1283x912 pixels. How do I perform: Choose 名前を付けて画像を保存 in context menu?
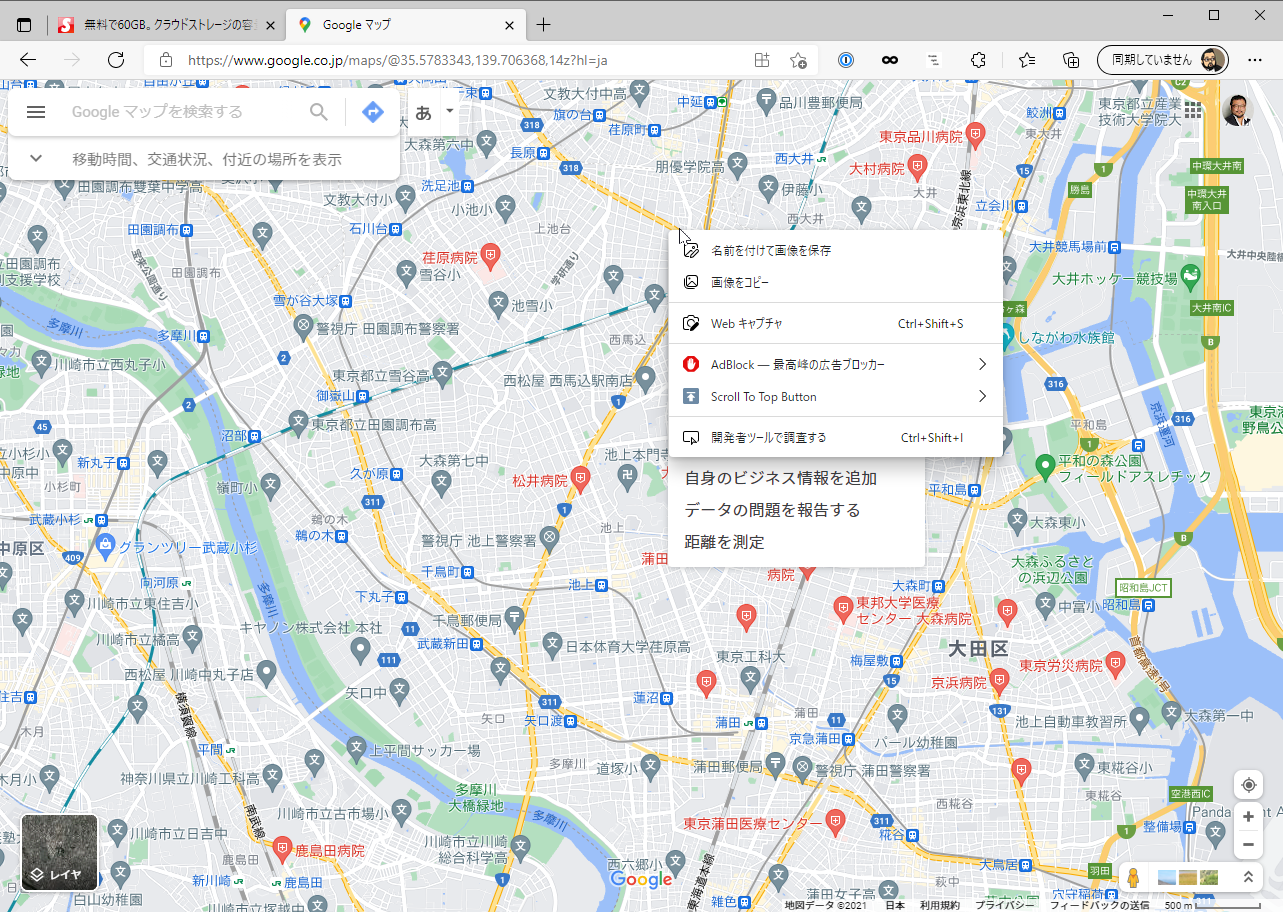pos(835,250)
